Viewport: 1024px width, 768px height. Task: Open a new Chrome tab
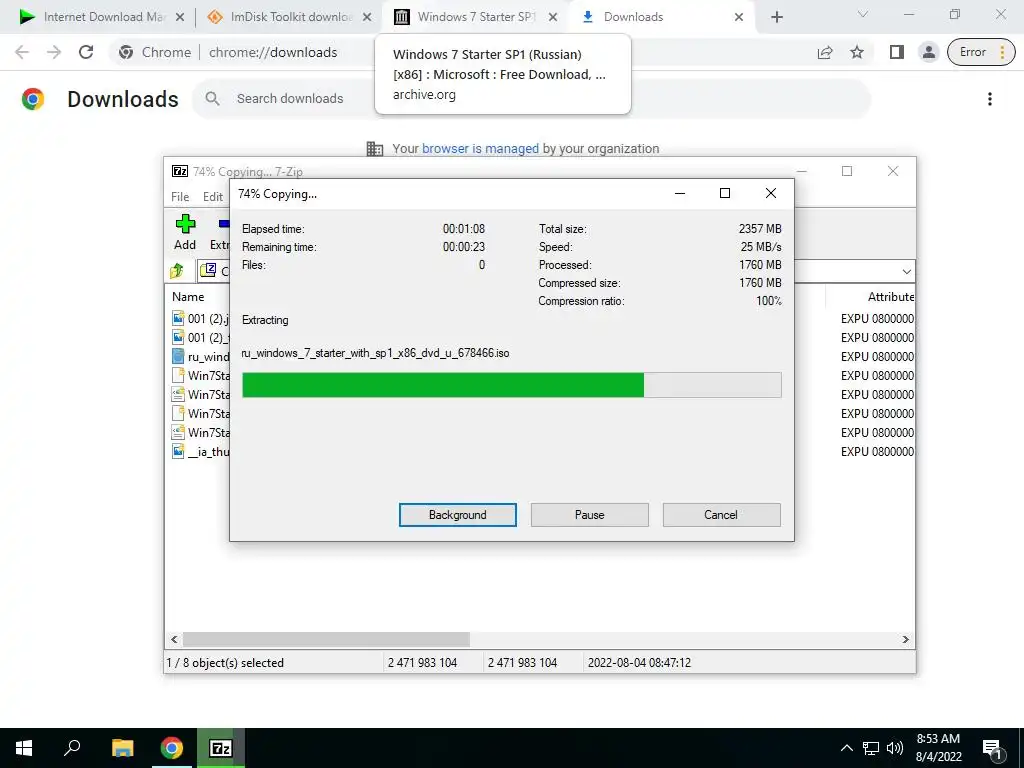[776, 17]
